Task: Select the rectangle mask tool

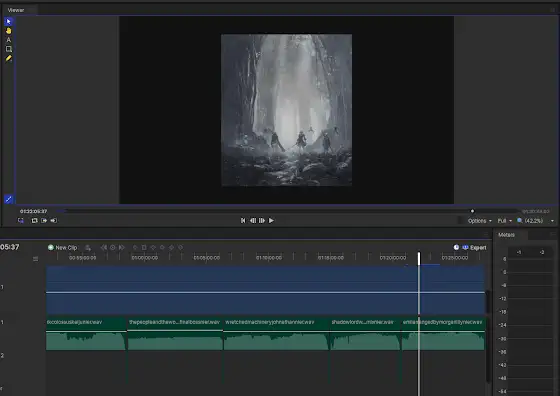Action: [x=9, y=49]
